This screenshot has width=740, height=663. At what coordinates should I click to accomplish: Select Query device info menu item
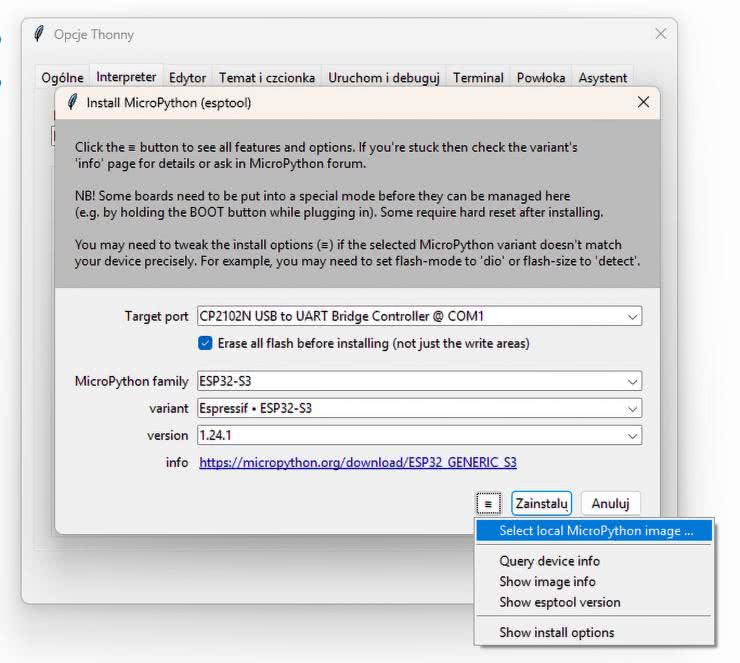(x=549, y=561)
